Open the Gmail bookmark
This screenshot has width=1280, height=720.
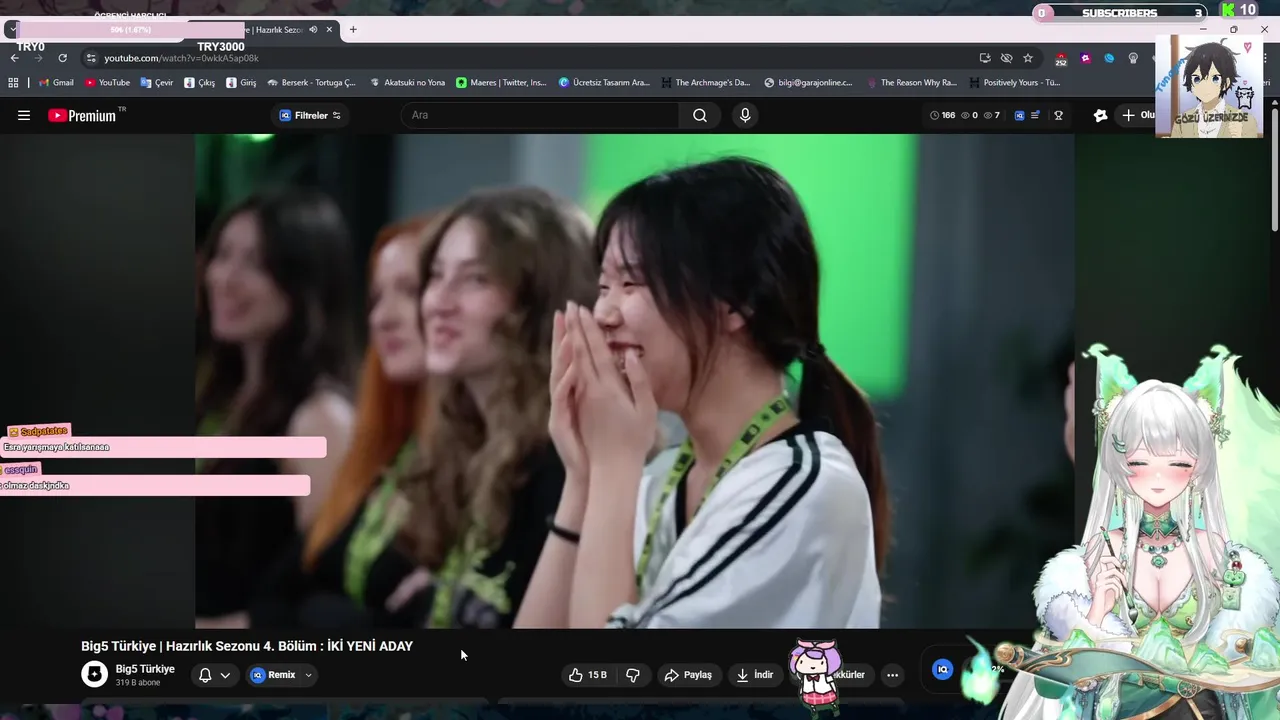56,83
